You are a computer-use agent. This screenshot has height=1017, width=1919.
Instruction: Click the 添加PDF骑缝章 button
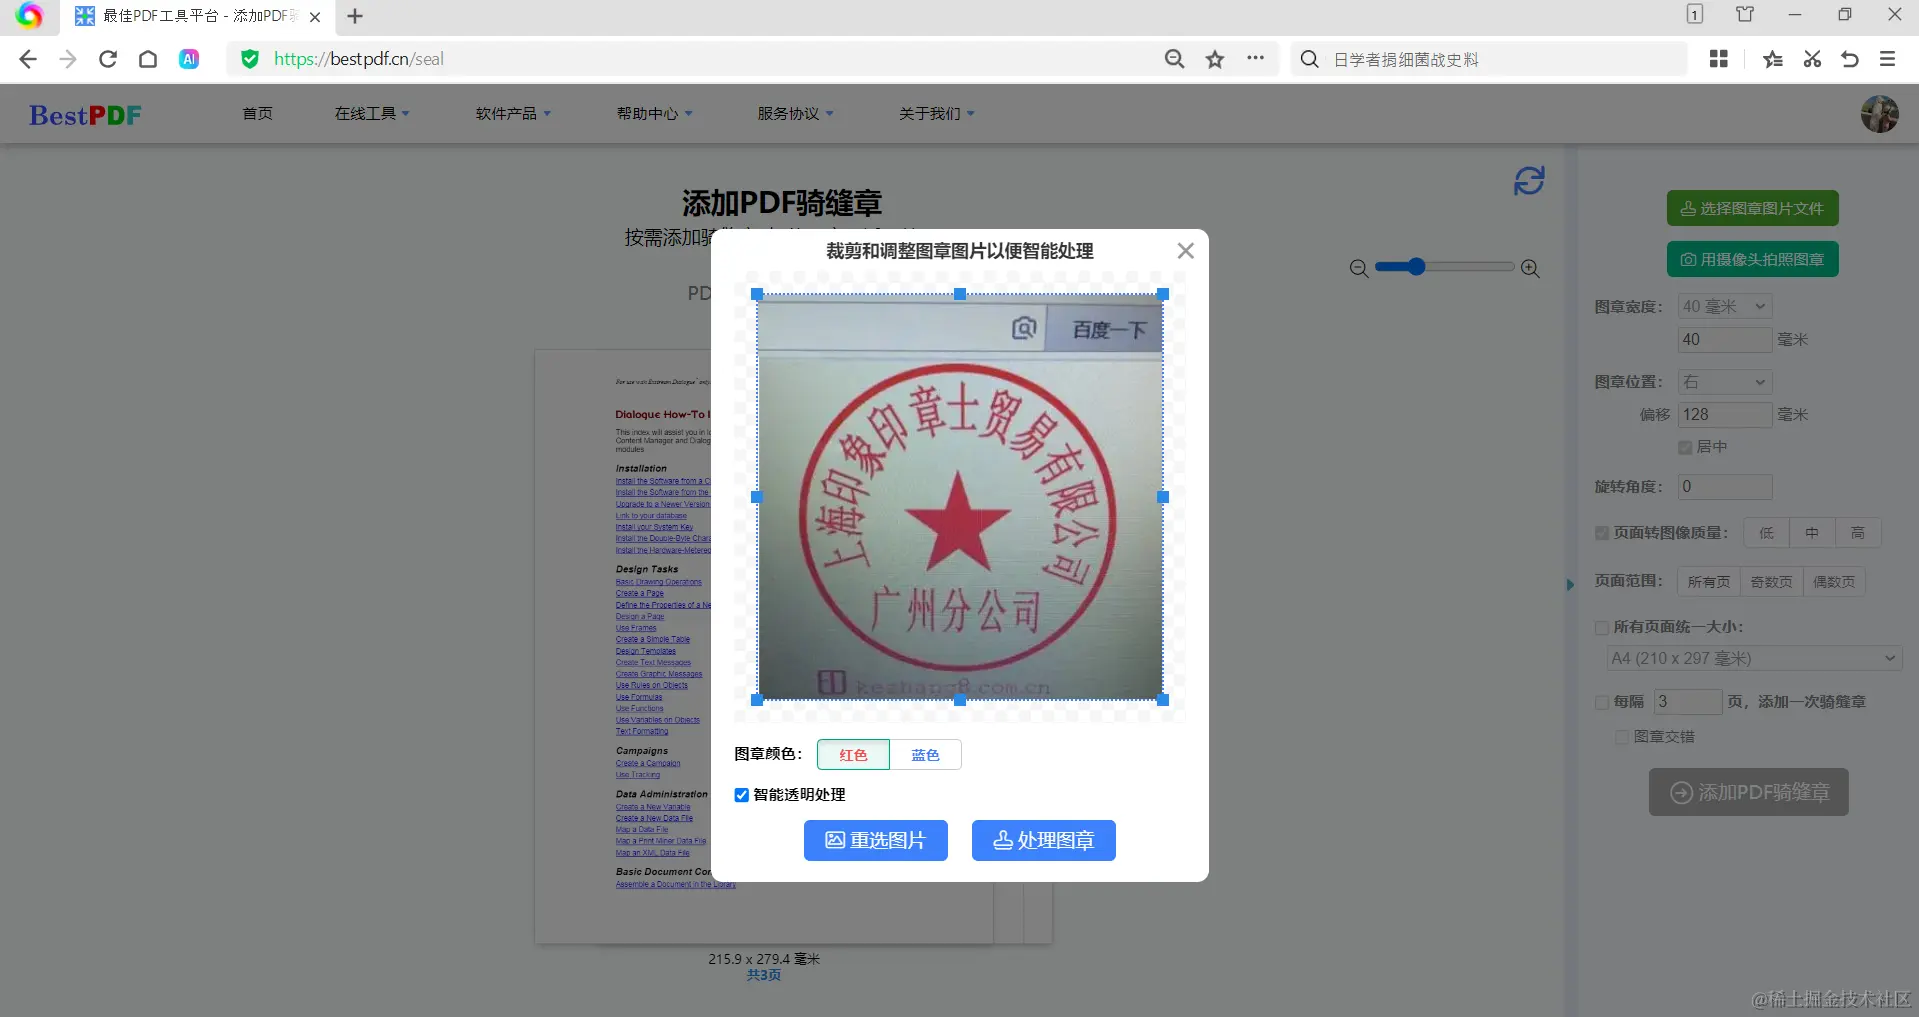pyautogui.click(x=1749, y=792)
